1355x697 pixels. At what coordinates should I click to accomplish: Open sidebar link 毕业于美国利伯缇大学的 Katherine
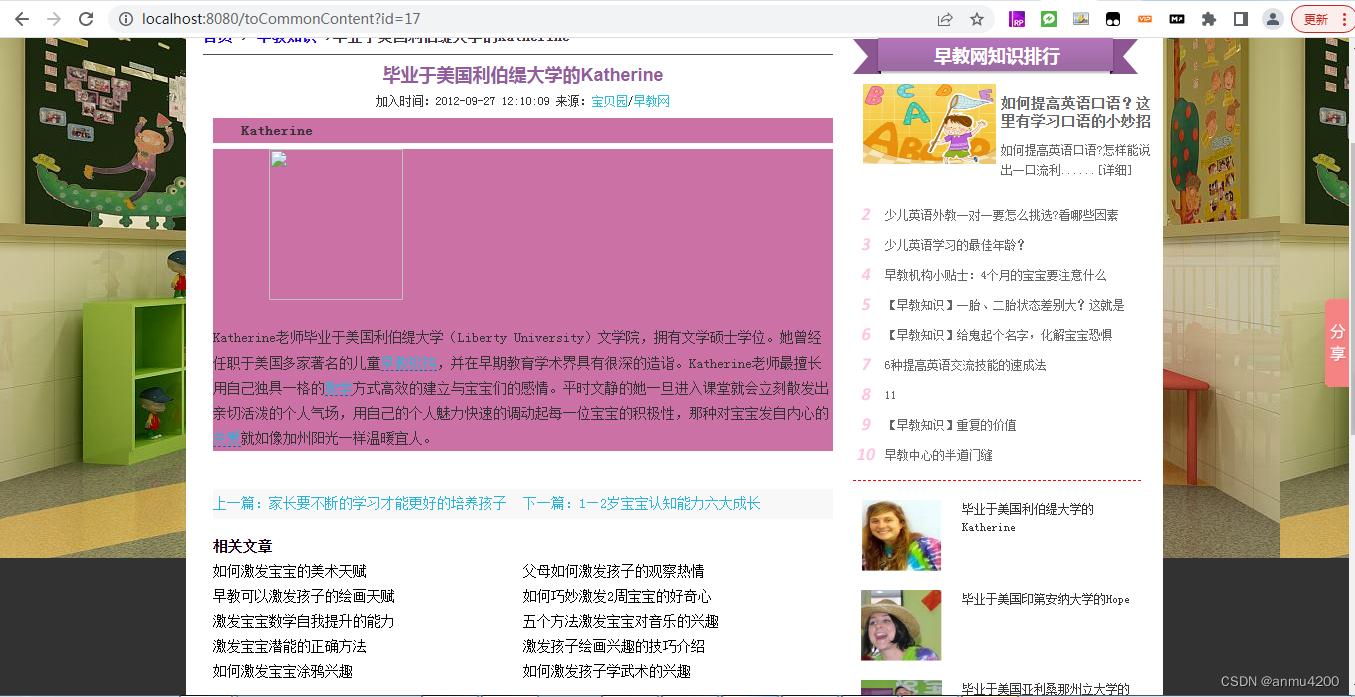click(1028, 518)
